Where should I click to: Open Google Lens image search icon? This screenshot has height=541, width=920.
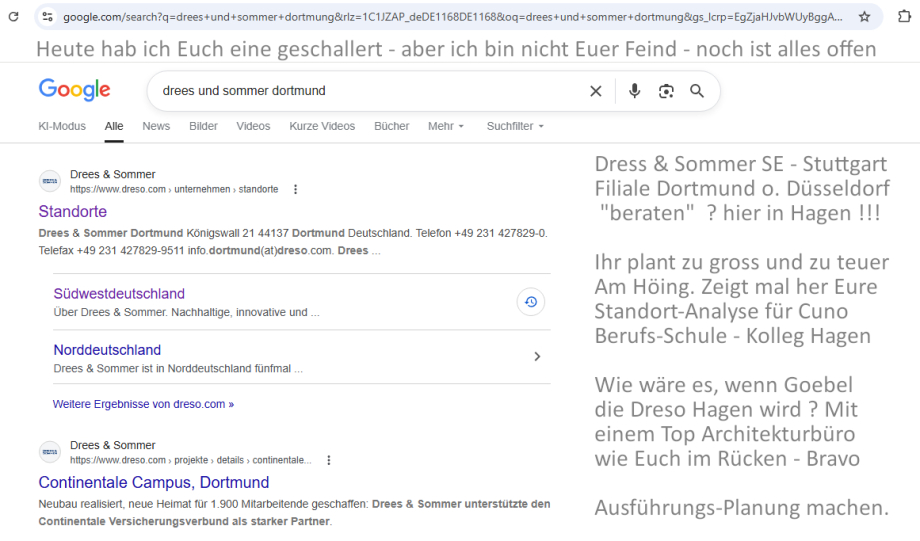(666, 91)
